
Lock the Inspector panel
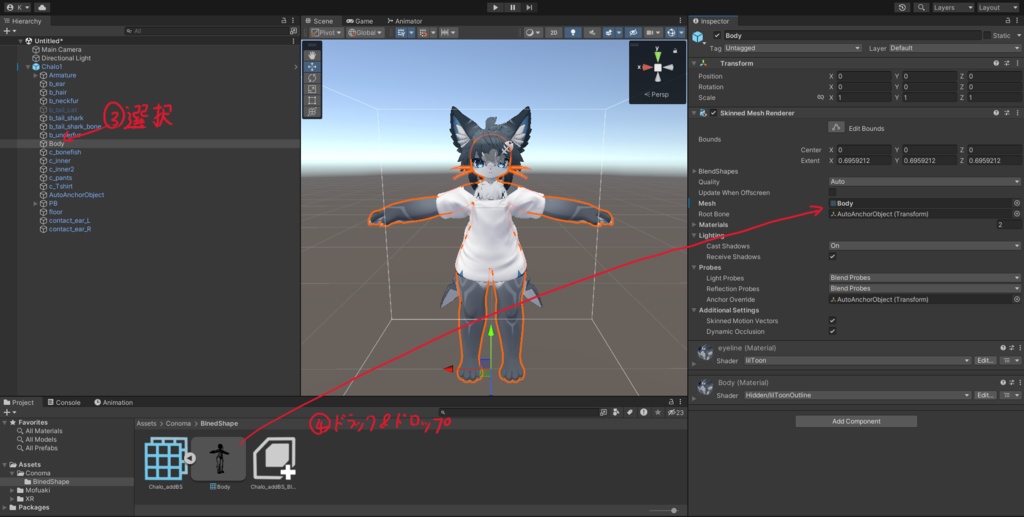pyautogui.click(x=1008, y=21)
